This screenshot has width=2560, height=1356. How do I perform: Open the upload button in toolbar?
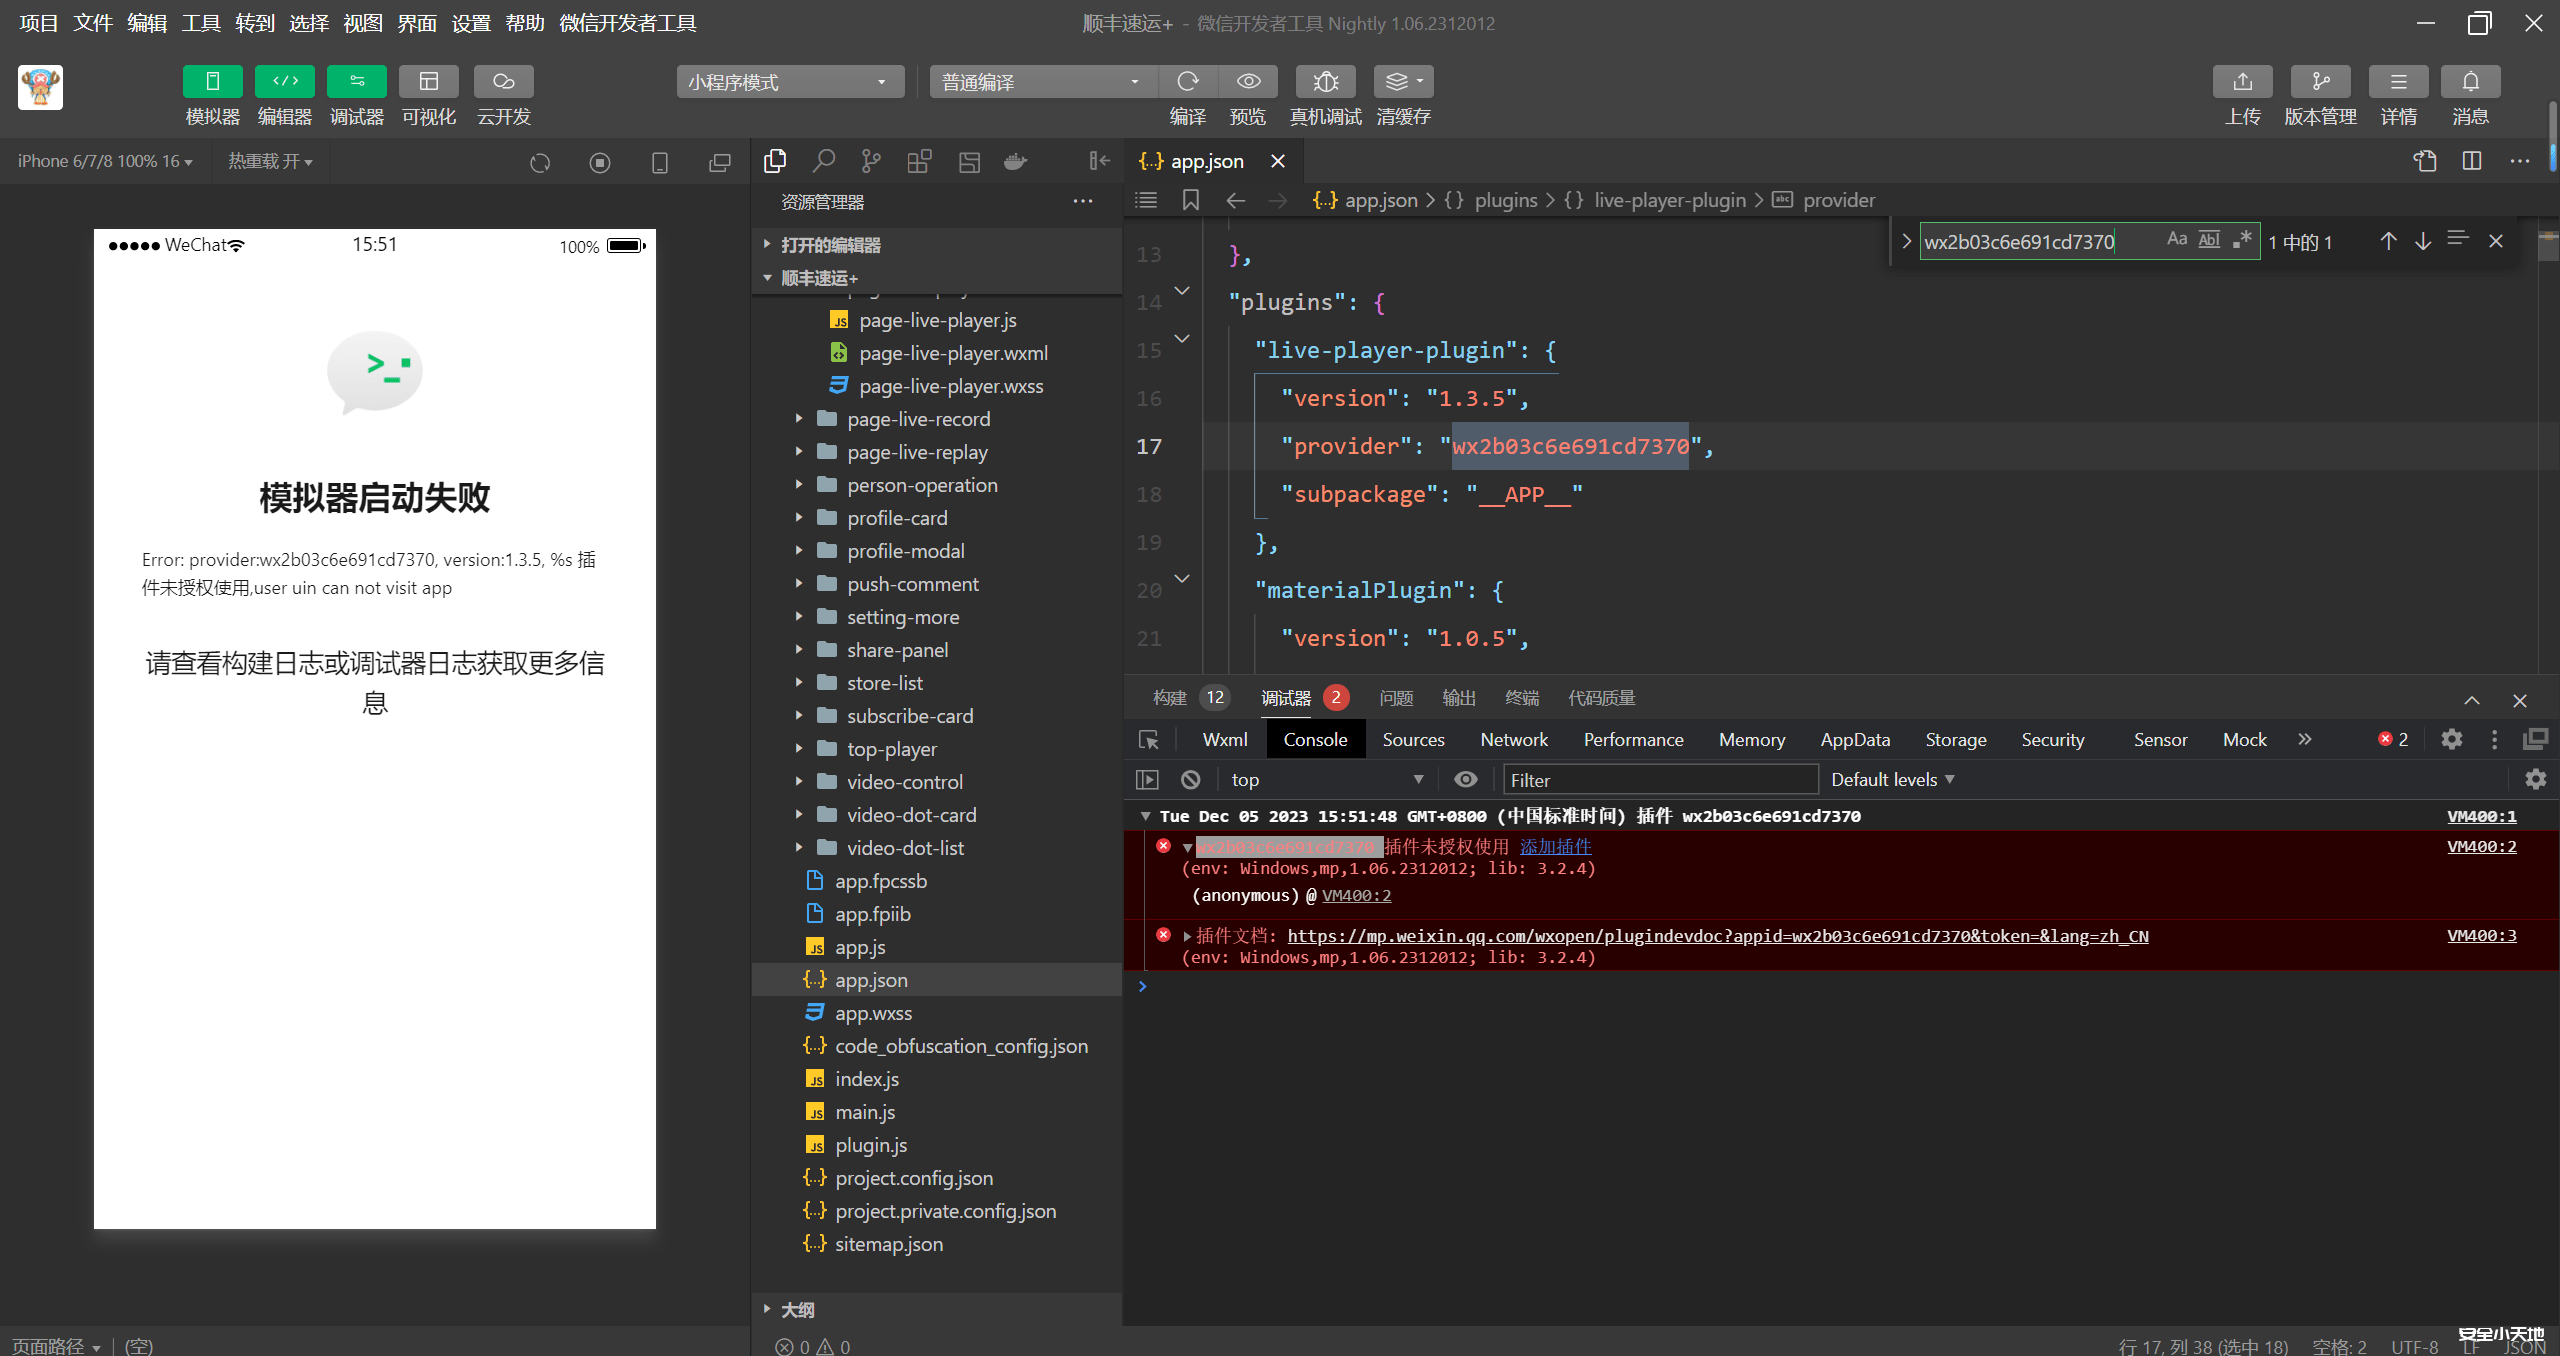[x=2242, y=82]
